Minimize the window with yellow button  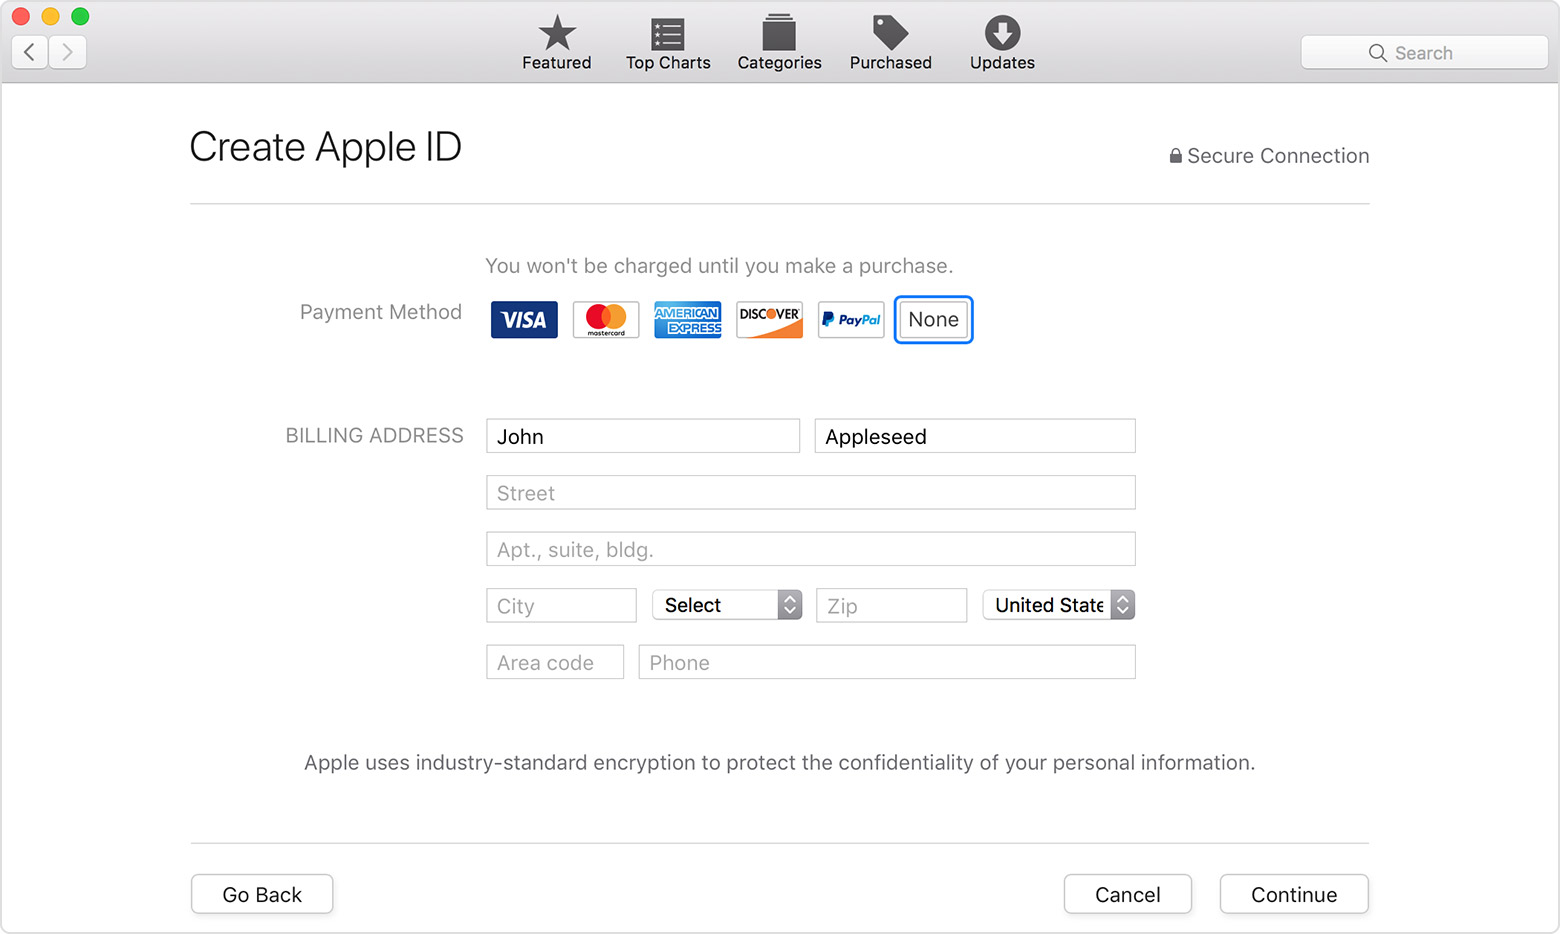tap(50, 16)
